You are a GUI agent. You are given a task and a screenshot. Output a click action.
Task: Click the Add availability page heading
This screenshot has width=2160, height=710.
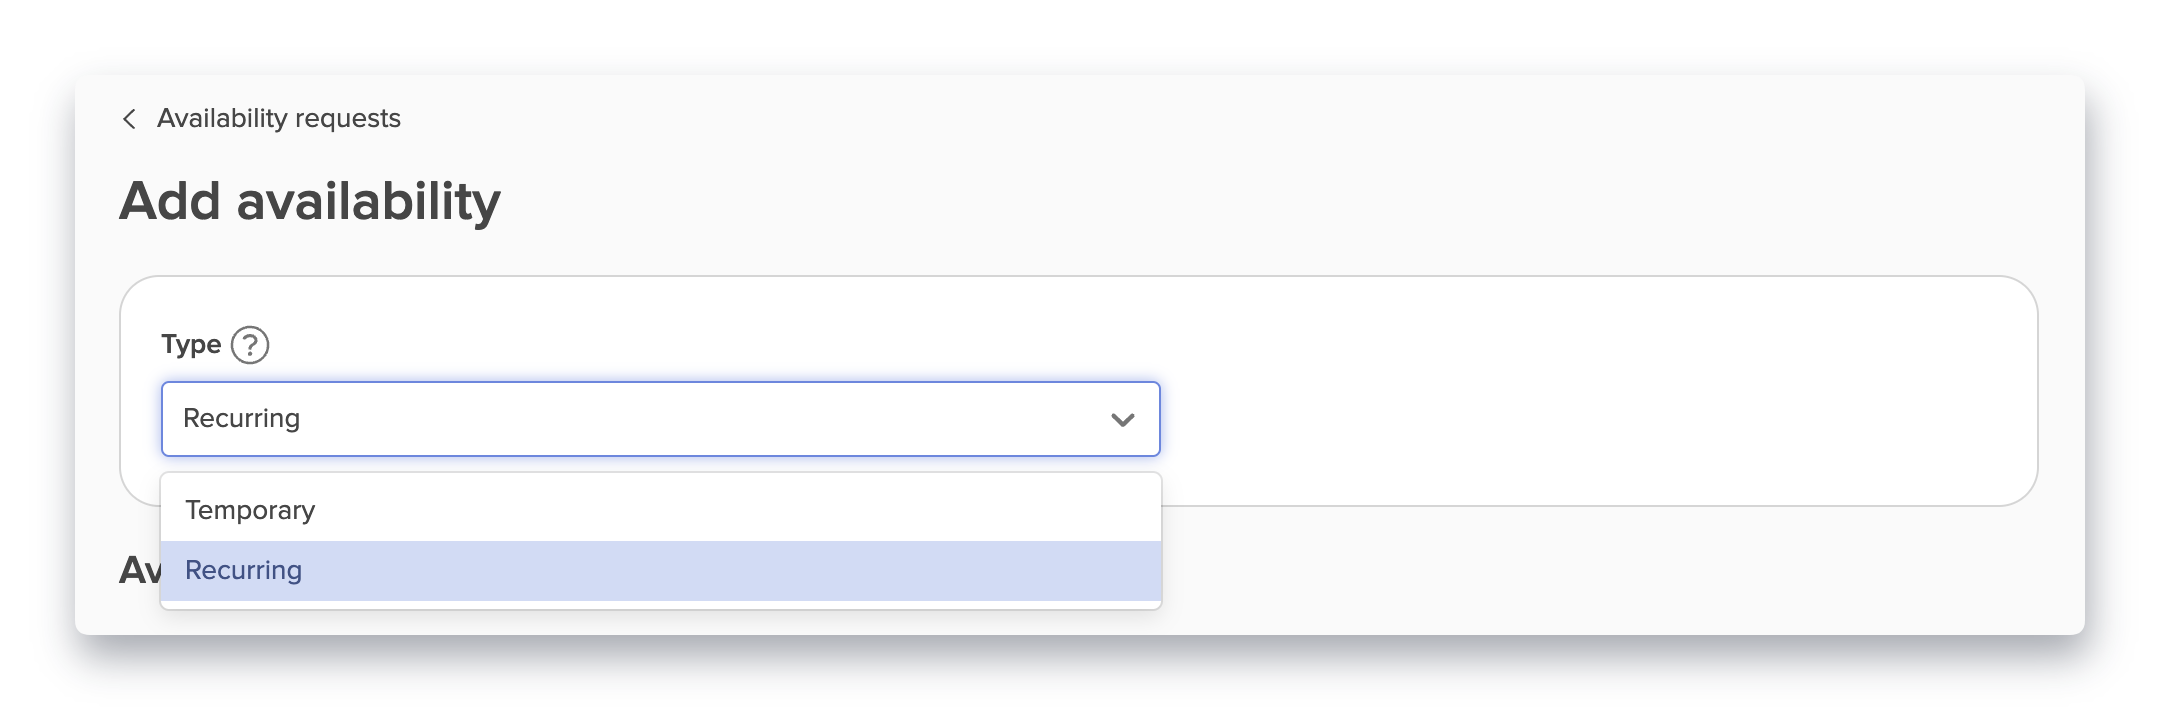pos(310,201)
